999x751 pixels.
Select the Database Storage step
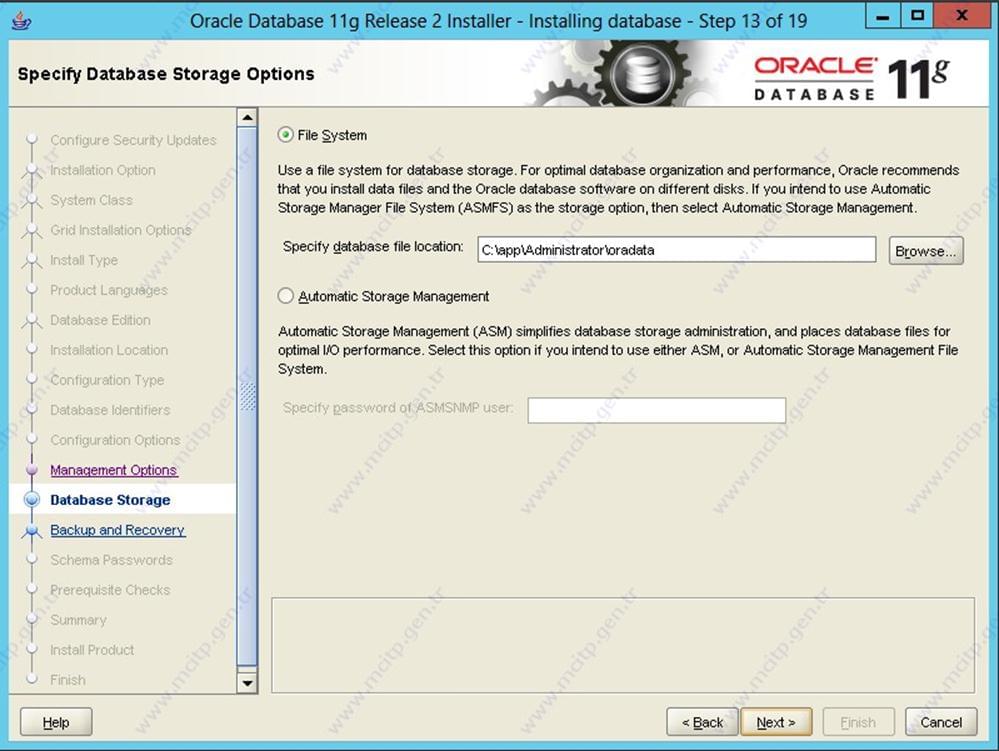(110, 500)
